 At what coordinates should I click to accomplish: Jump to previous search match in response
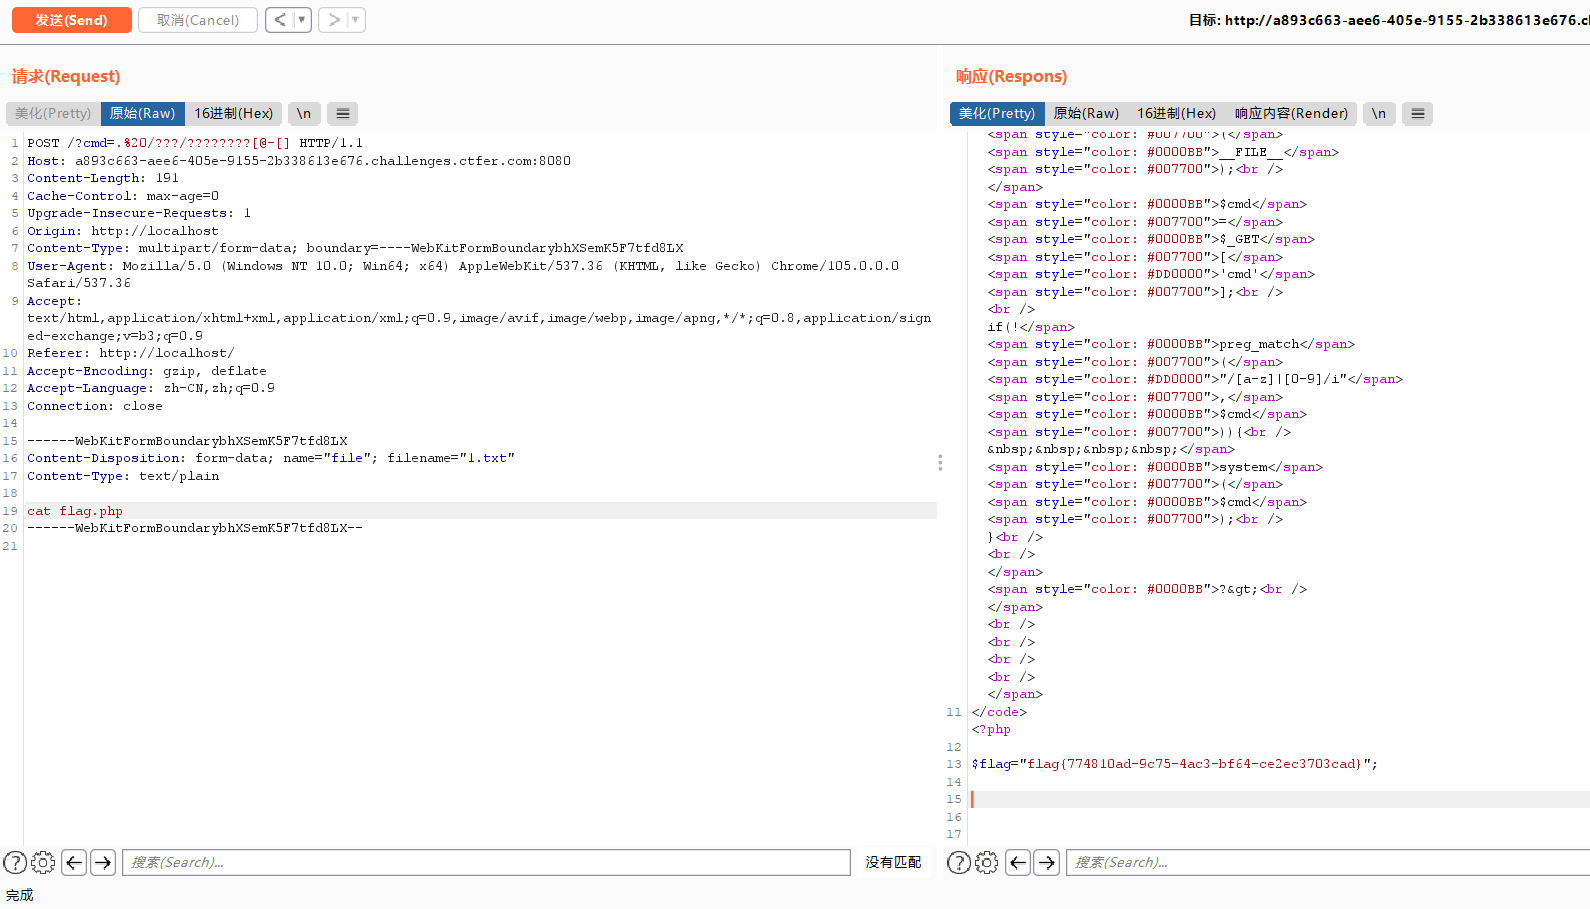click(x=1018, y=862)
